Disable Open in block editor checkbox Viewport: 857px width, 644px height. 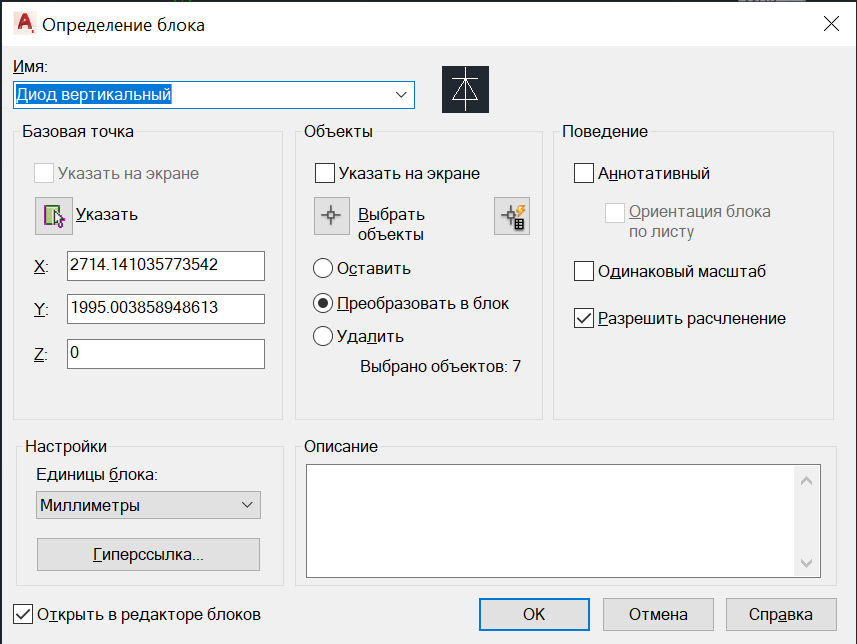pyautogui.click(x=23, y=614)
